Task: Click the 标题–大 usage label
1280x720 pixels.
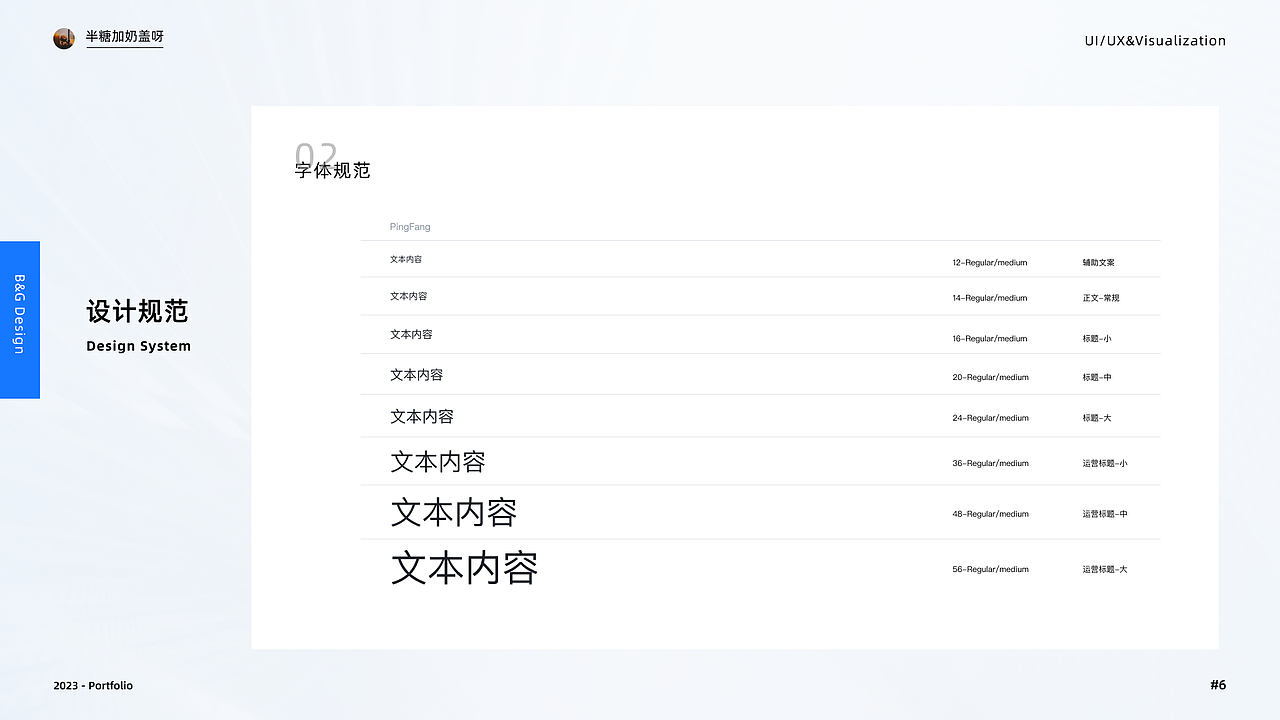Action: [1097, 418]
